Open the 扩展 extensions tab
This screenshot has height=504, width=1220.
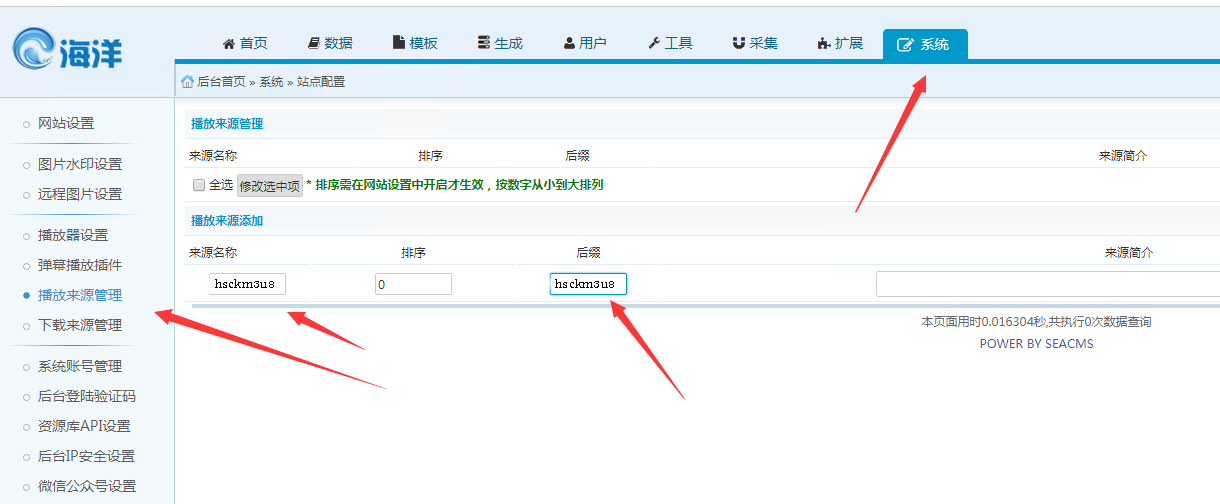(840, 43)
